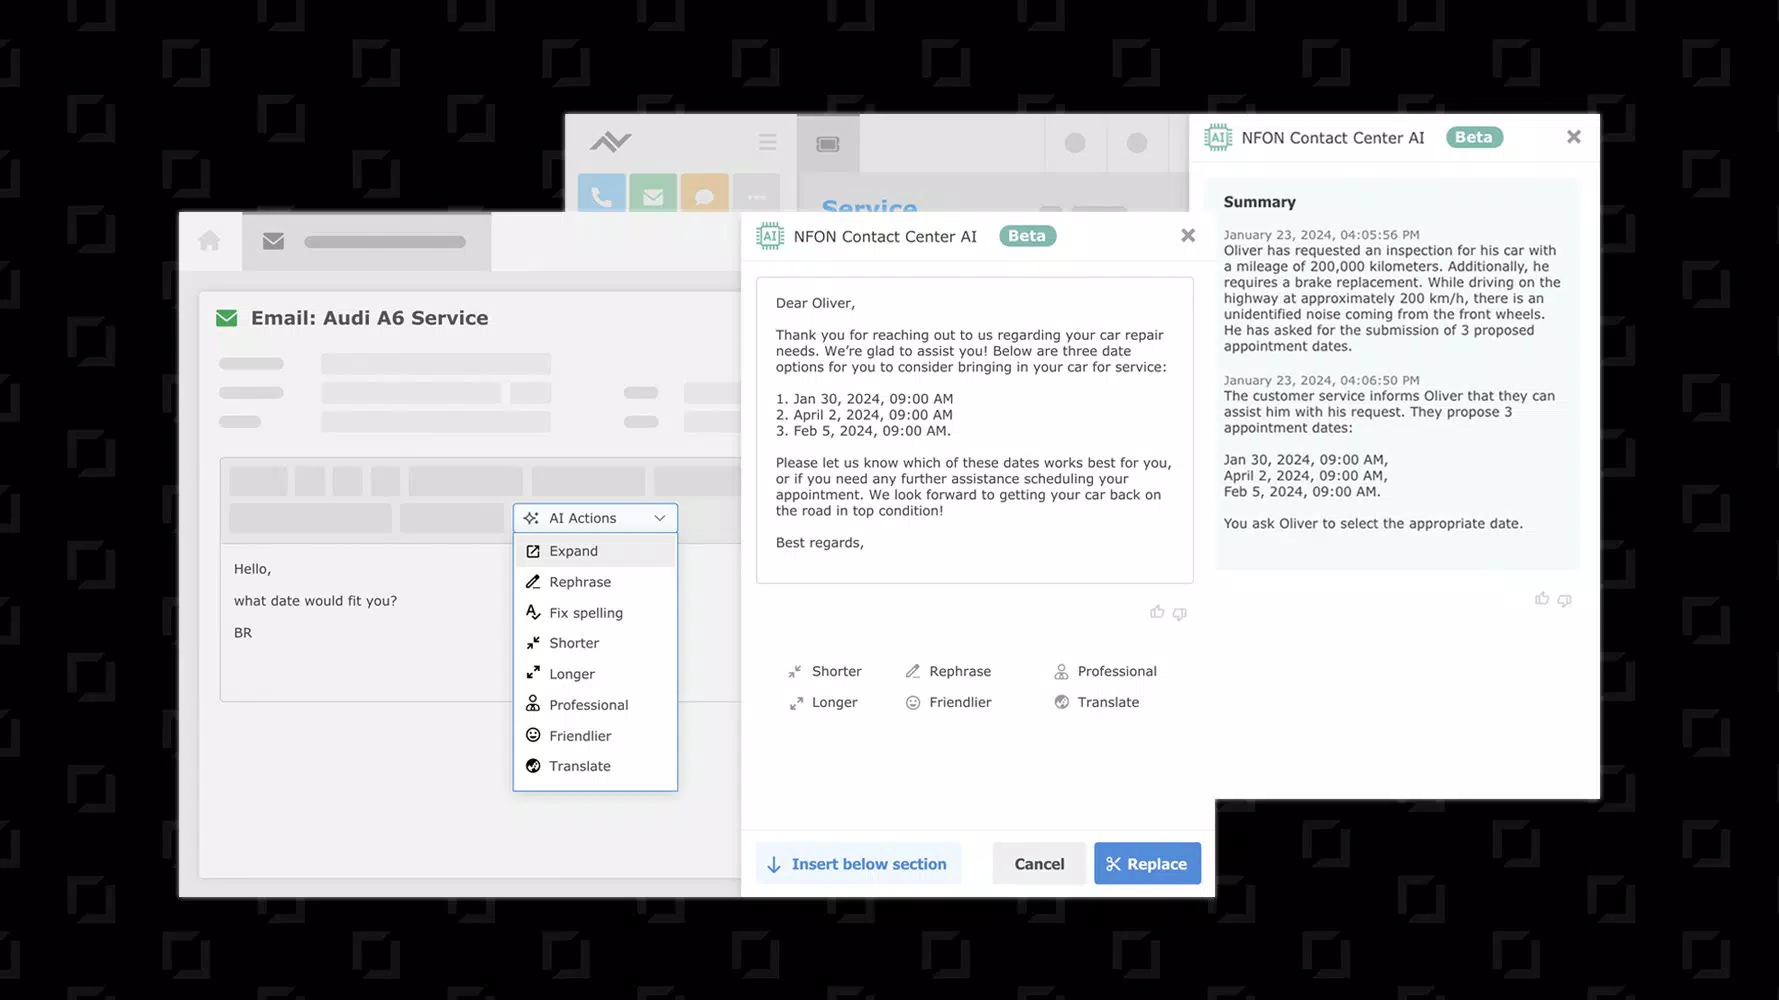Screen dimensions: 1779x1000
Task: Choose Friendlier in the AI Actions dropdown list
Action: (x=595, y=736)
